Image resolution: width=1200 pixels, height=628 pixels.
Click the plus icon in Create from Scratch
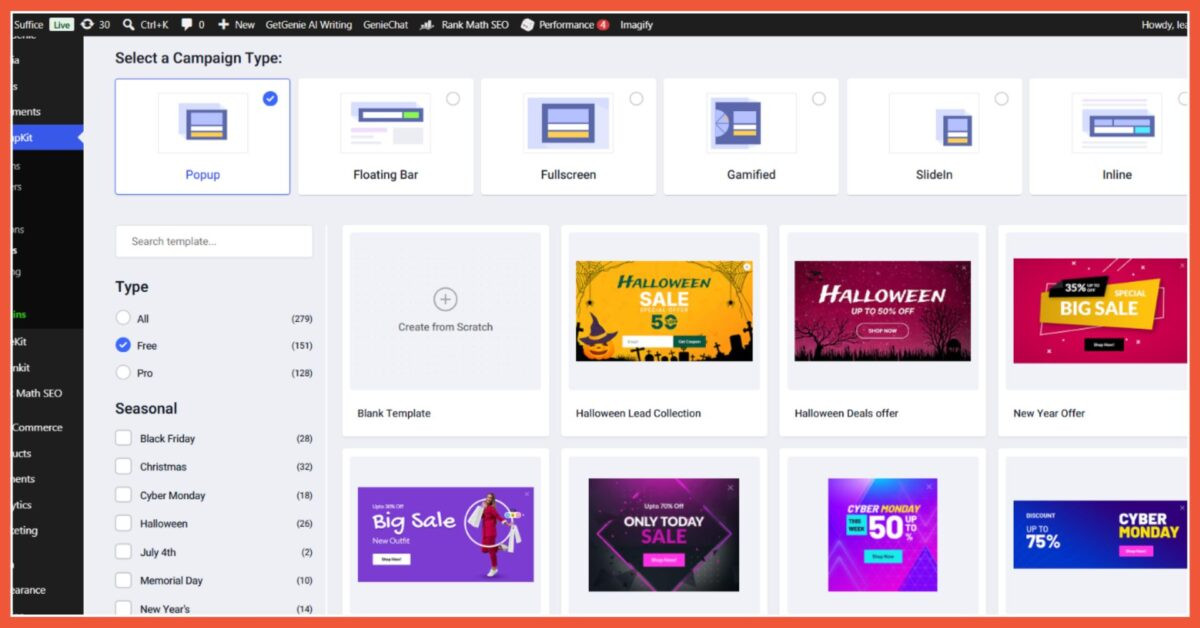(x=445, y=299)
